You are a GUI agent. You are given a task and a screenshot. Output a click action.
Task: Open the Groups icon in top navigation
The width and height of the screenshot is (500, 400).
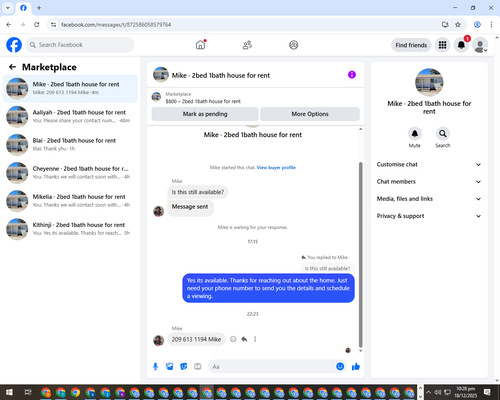(294, 45)
